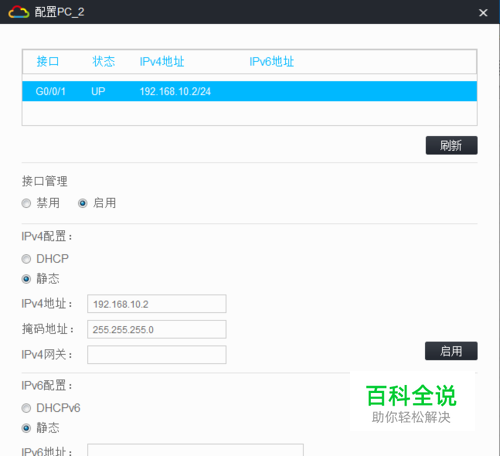Image resolution: width=500 pixels, height=456 pixels.
Task: Click the 状态 column header
Action: click(x=104, y=62)
